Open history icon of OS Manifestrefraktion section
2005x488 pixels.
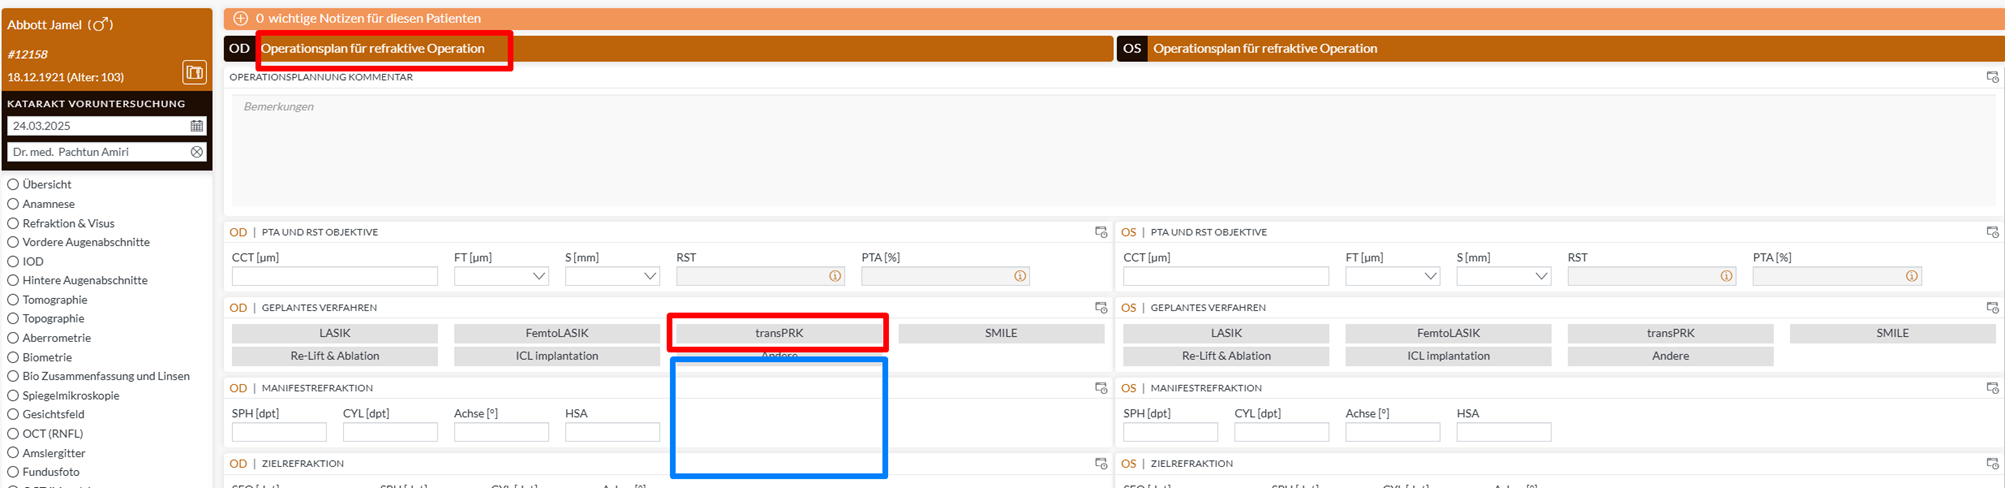click(1992, 388)
